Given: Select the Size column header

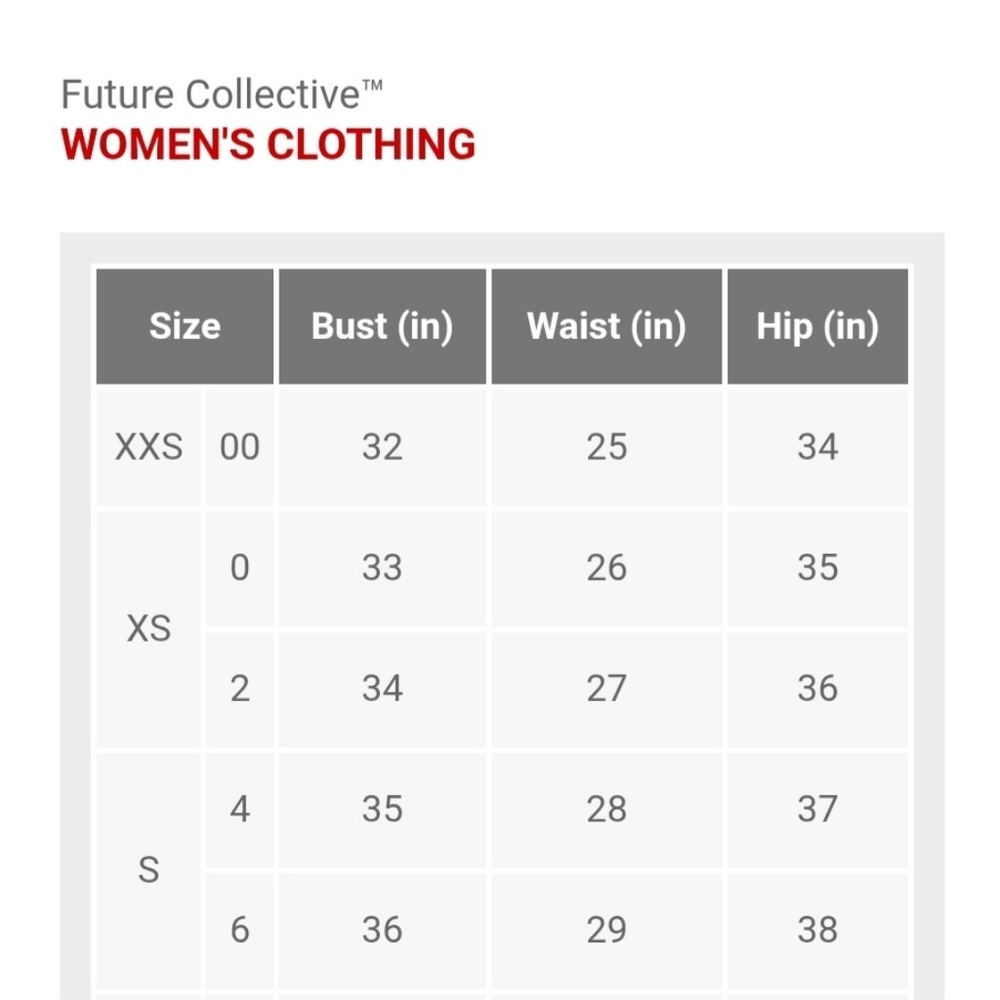Looking at the screenshot, I should point(184,326).
